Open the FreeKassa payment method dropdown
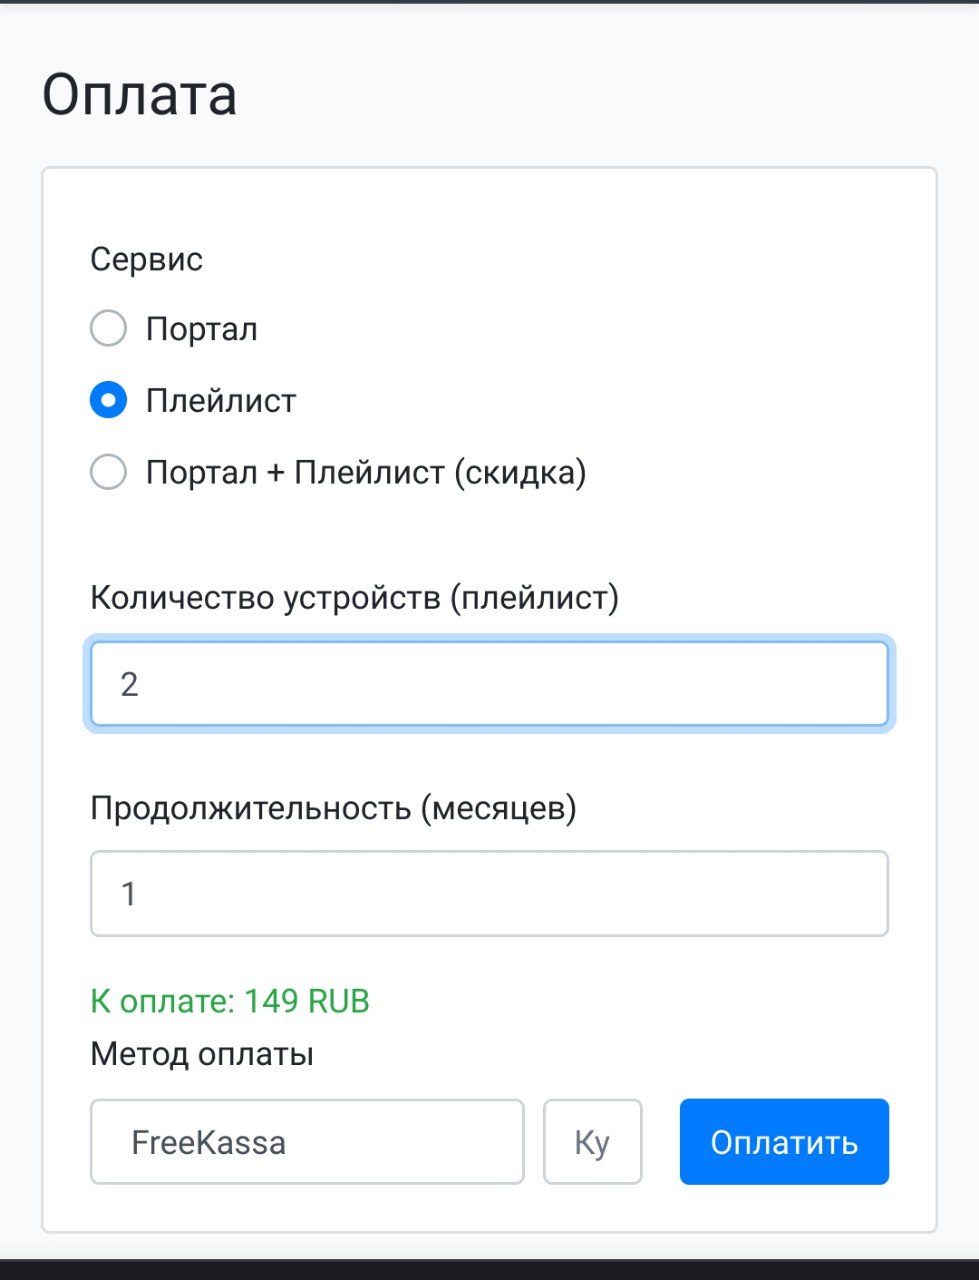Screen dimensions: 979x1280 pos(307,1142)
